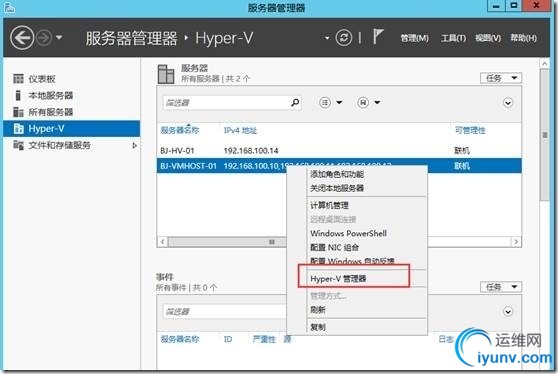Click the refresh icon in the header

[343, 38]
